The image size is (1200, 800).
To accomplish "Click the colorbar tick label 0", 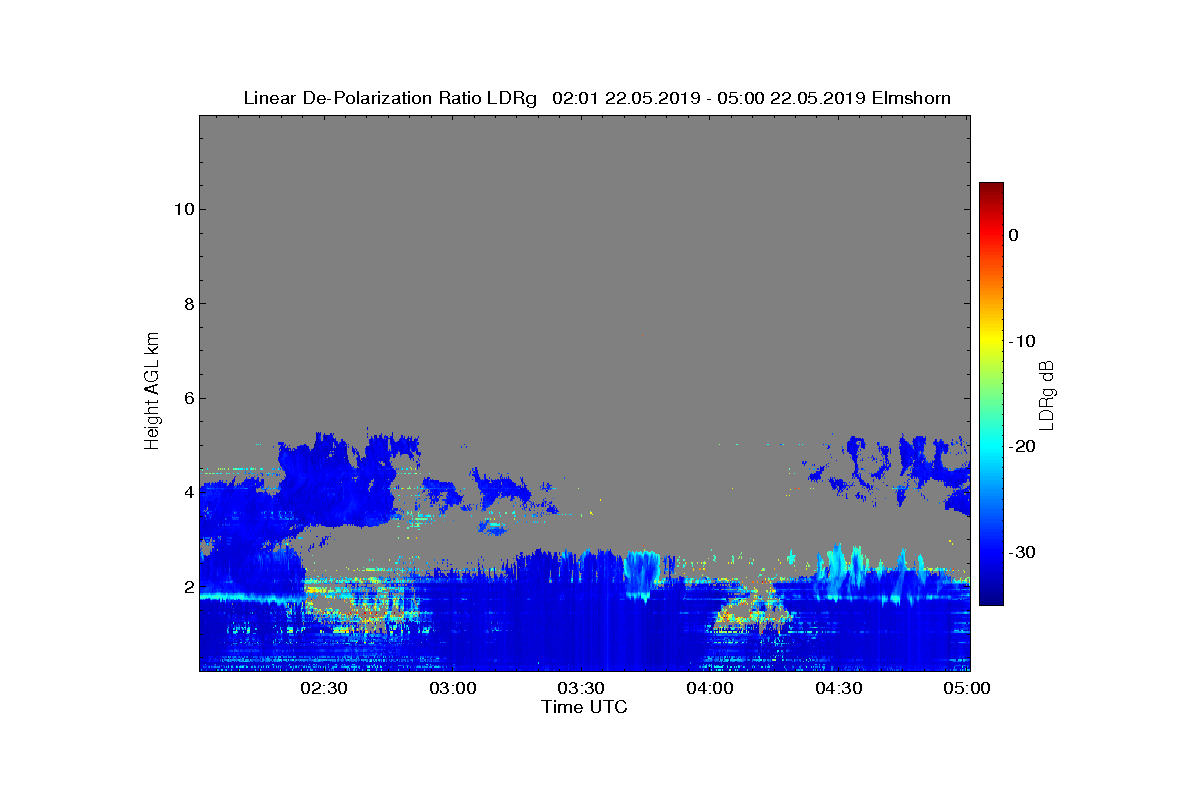I will click(1014, 235).
